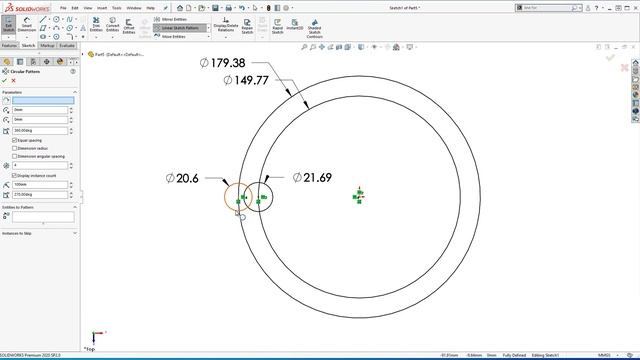Open the FeatureManager design tree tab

pos(7,62)
